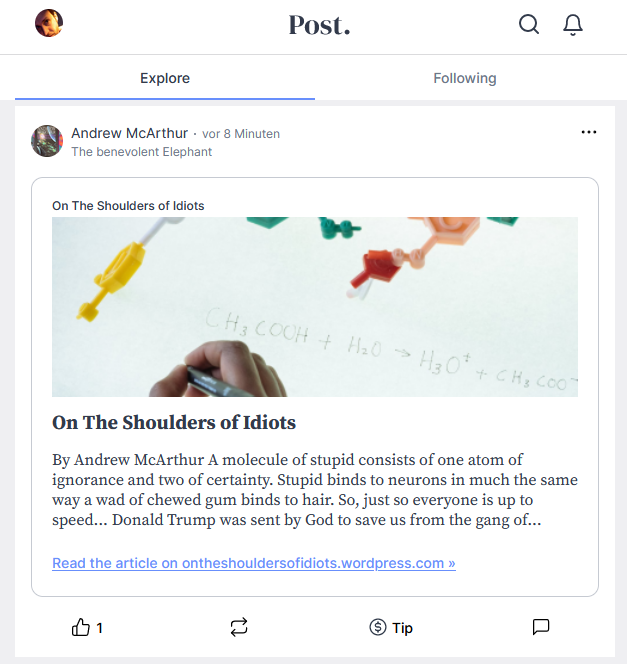Click the bold article headline
Image resolution: width=627 pixels, height=664 pixels.
click(174, 422)
